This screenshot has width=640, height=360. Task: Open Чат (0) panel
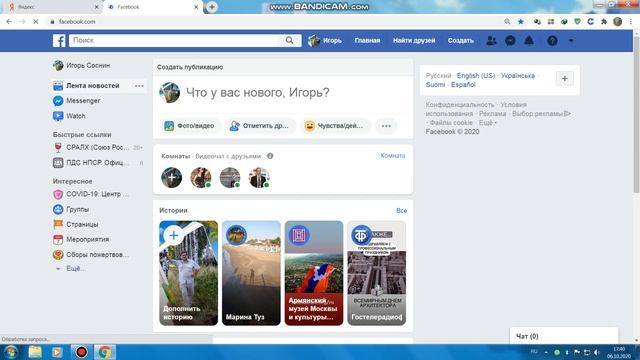click(x=564, y=336)
